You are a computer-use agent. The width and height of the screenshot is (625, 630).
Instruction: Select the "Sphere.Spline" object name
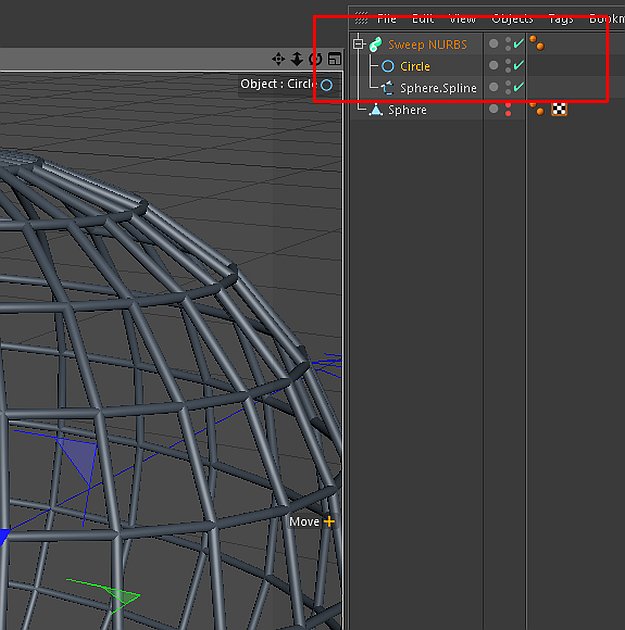click(438, 88)
